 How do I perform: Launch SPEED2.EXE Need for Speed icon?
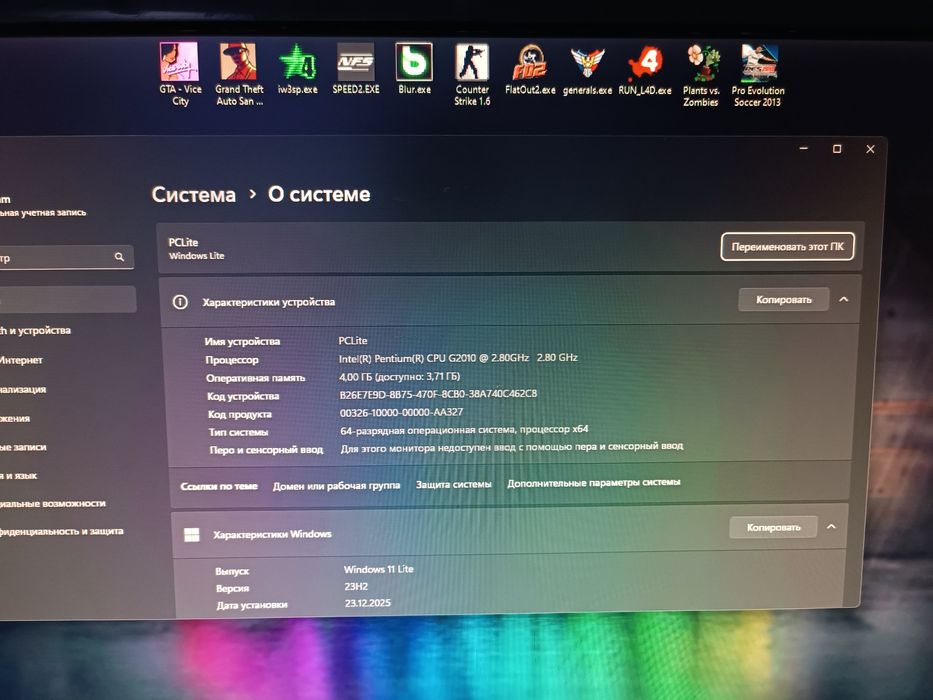click(x=356, y=70)
